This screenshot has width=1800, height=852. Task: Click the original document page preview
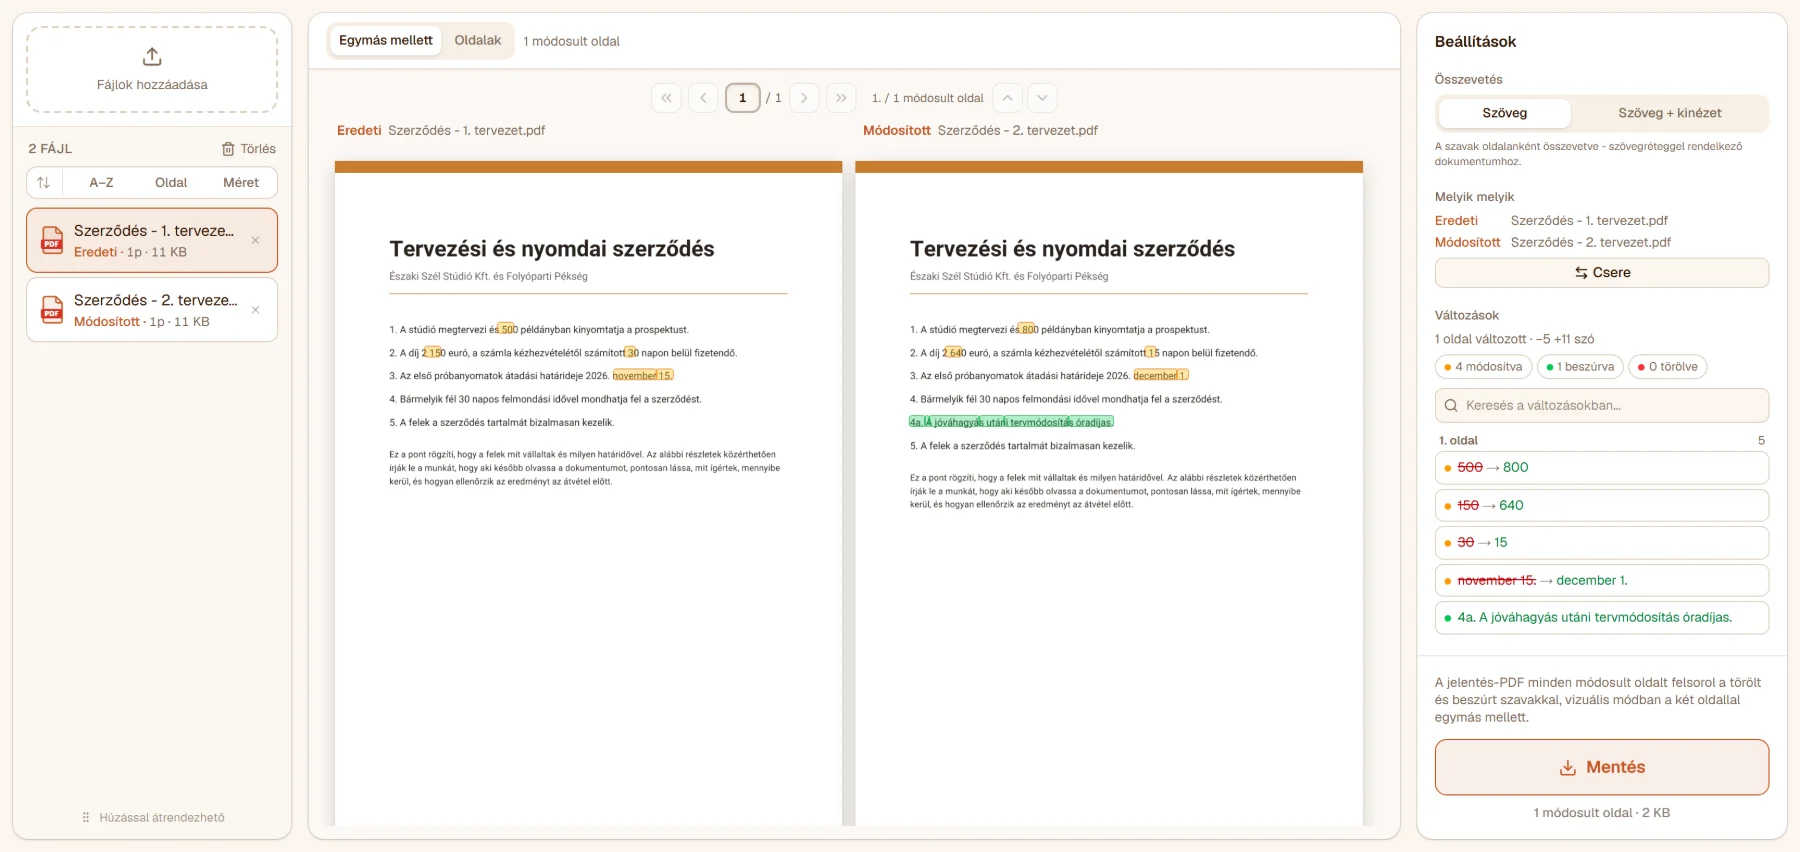(x=588, y=494)
